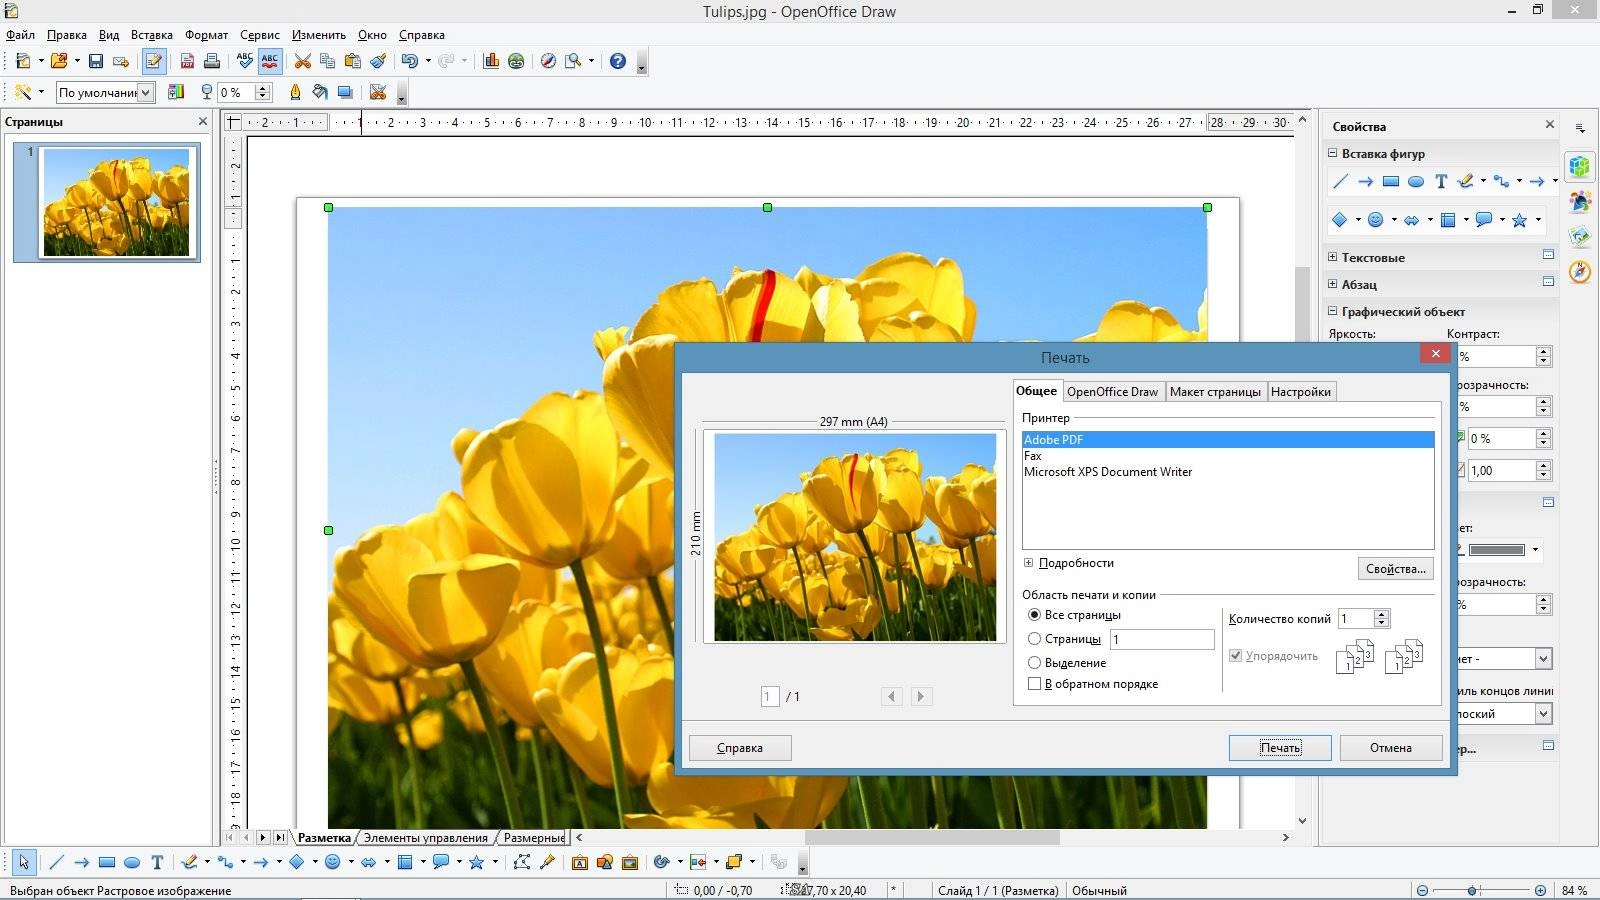Insert a chart with the bar chart icon
Viewport: 1600px width, 900px height.
[x=491, y=61]
